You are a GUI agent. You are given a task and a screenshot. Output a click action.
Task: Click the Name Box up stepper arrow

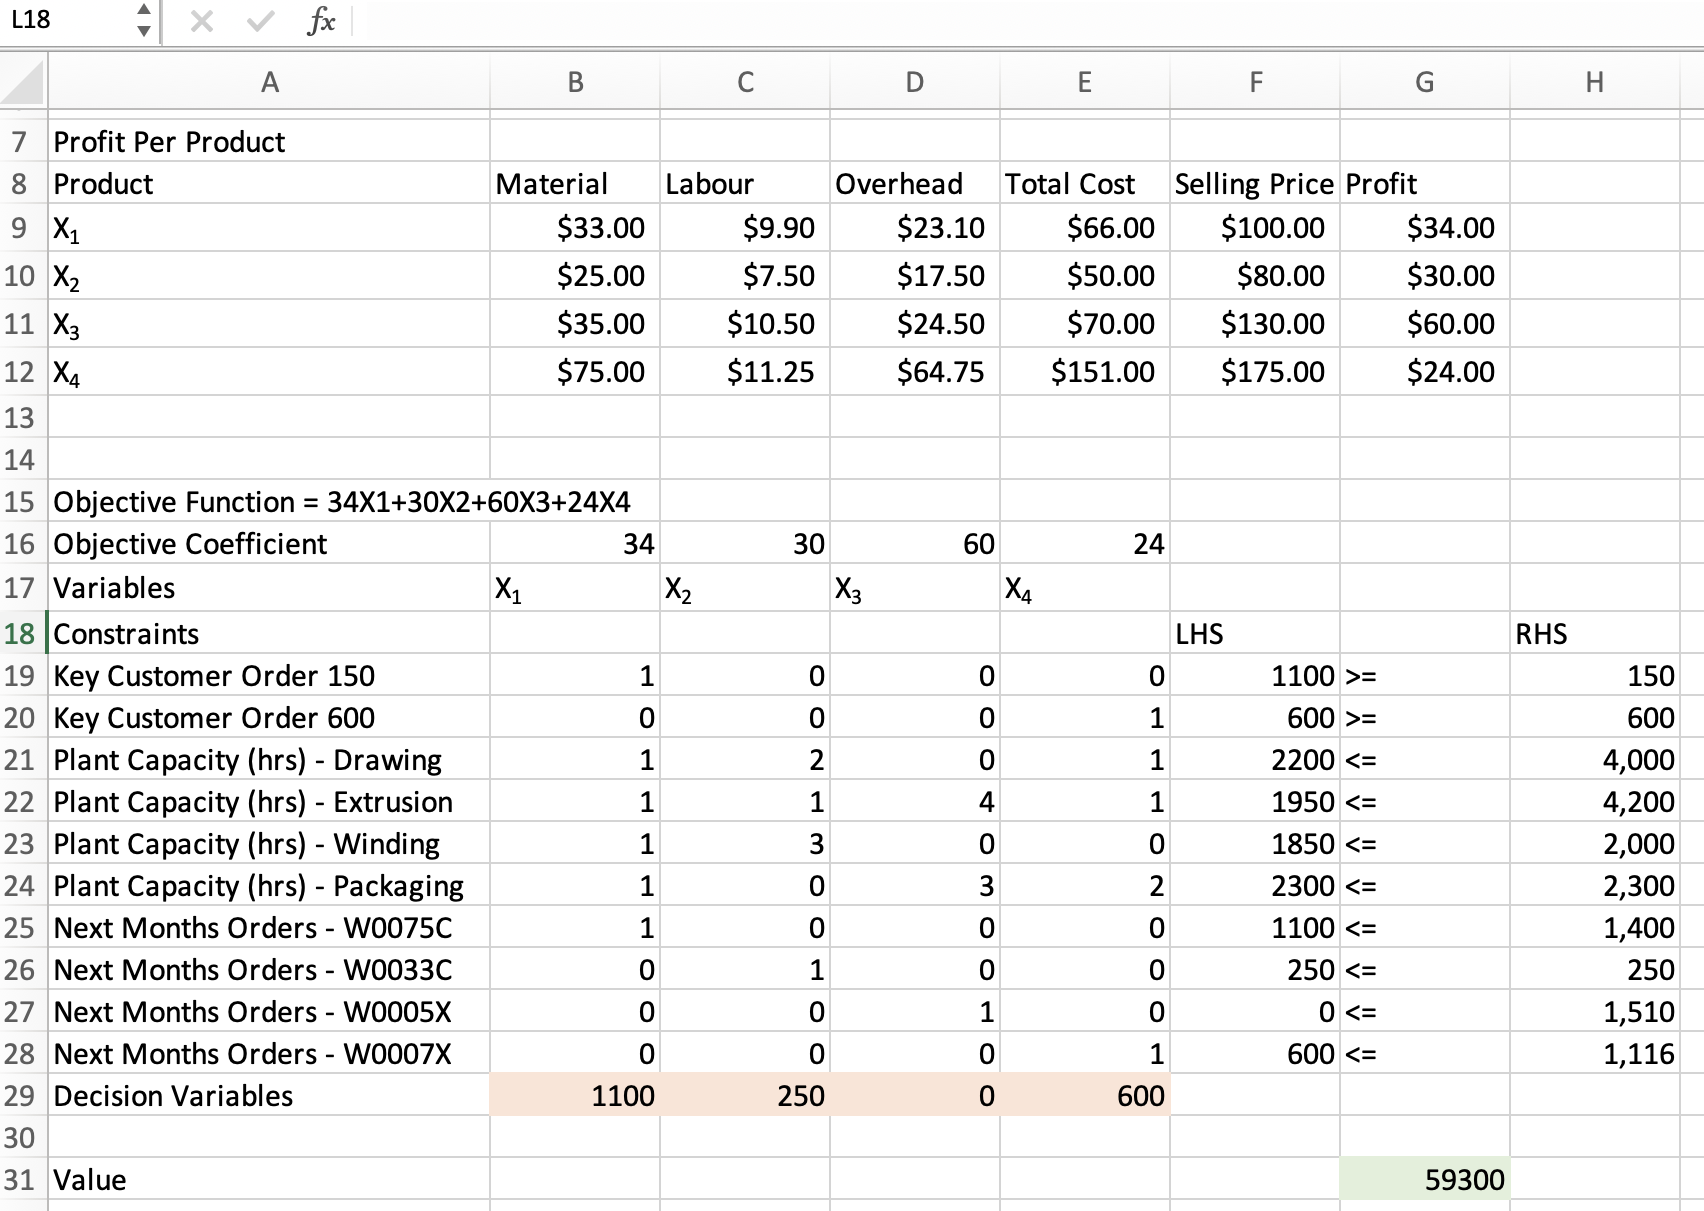143,12
